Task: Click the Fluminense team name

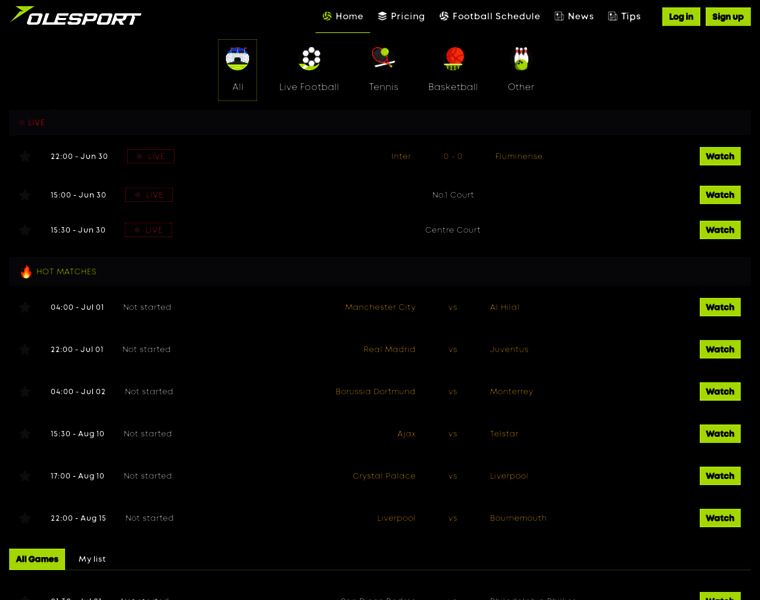Action: pos(519,157)
